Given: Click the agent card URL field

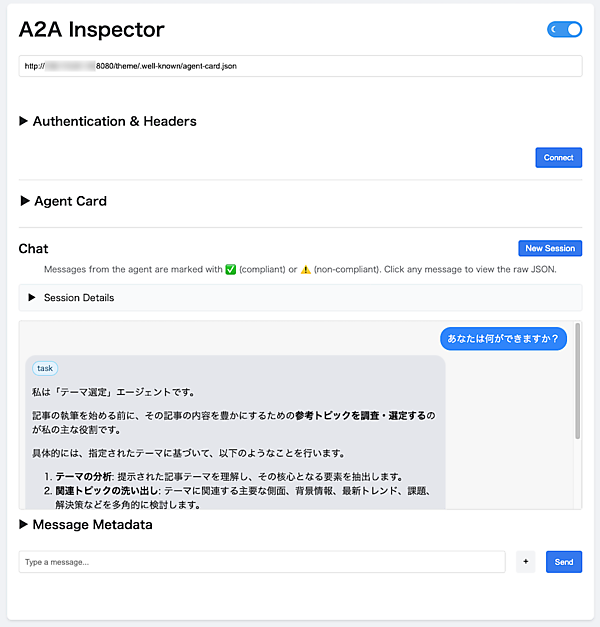Looking at the screenshot, I should pos(300,66).
